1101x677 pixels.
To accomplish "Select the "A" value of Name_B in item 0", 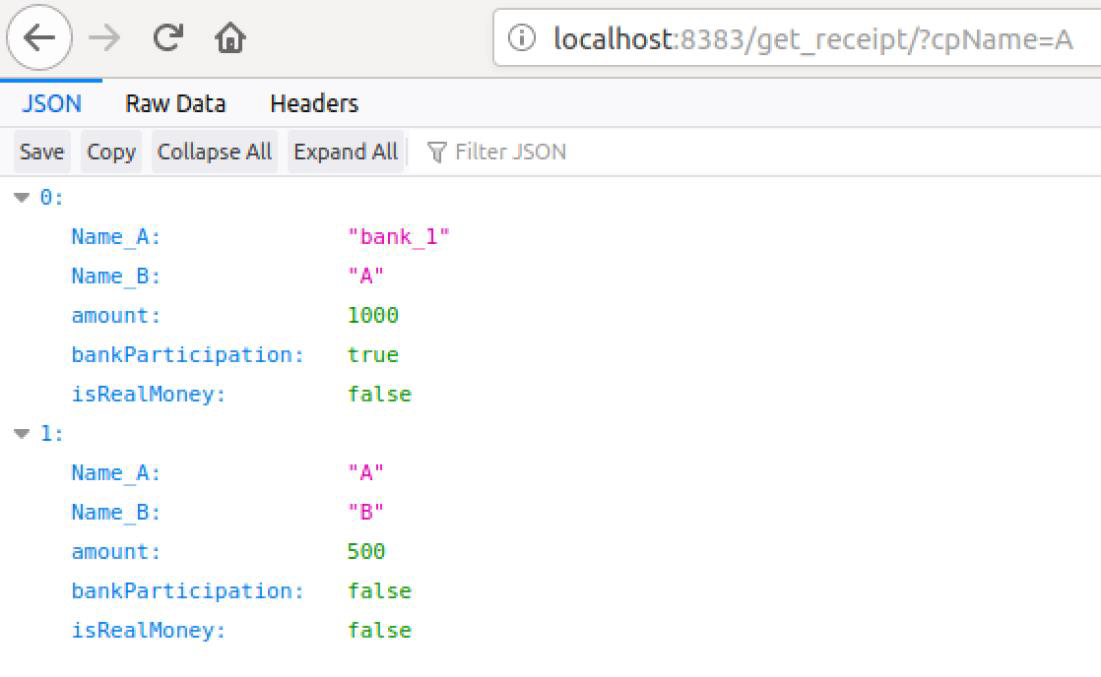I will tap(366, 276).
